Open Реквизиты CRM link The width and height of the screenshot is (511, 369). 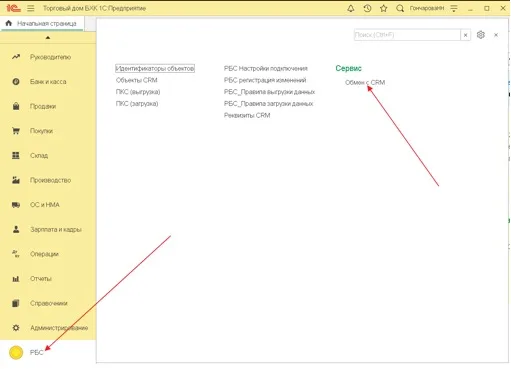coord(247,115)
